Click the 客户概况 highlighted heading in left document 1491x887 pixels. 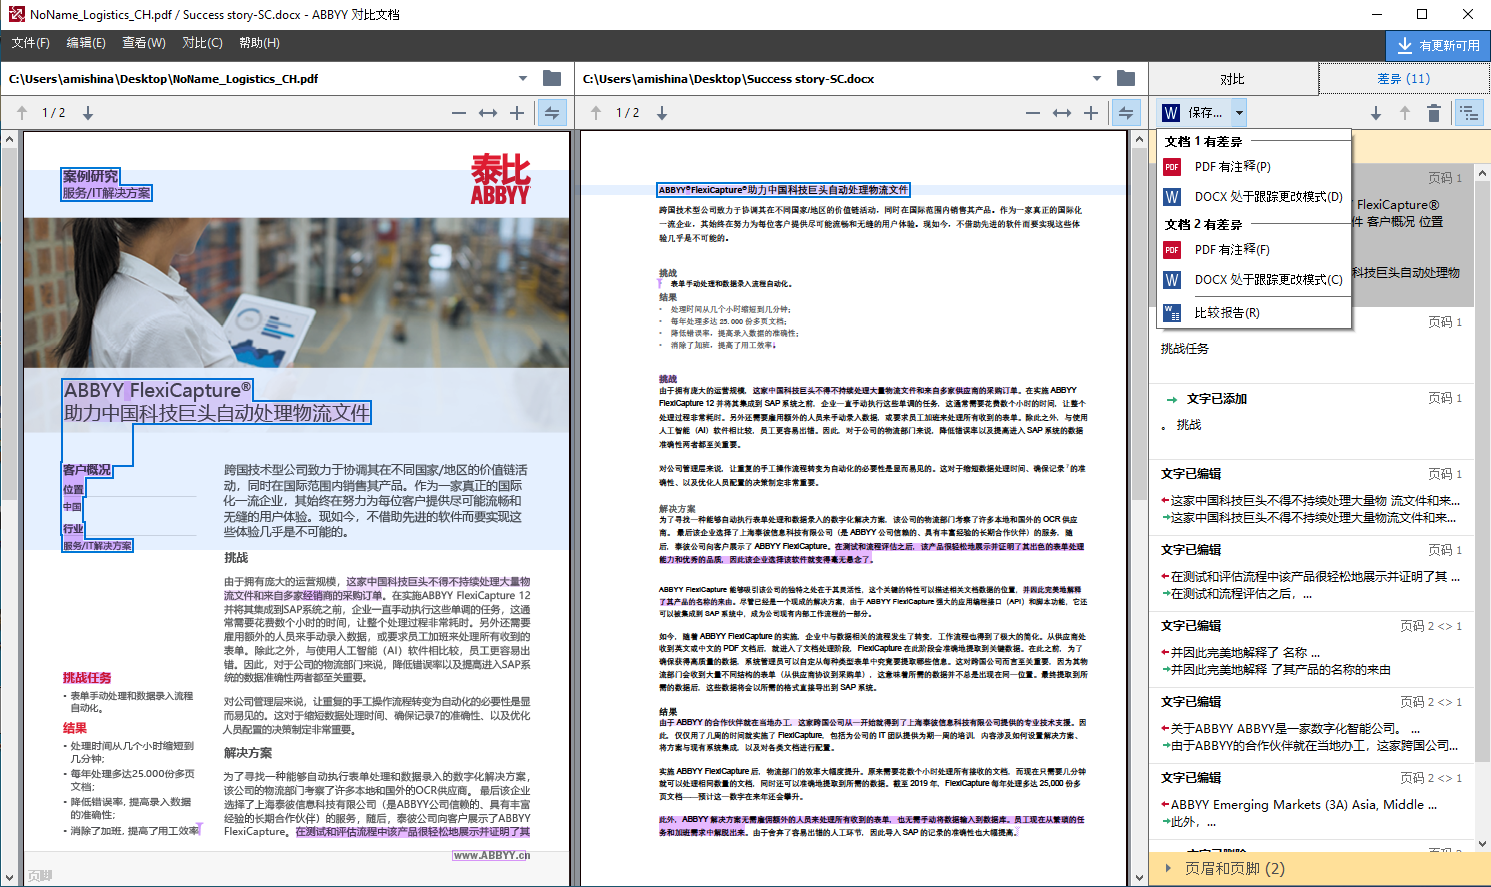87,469
